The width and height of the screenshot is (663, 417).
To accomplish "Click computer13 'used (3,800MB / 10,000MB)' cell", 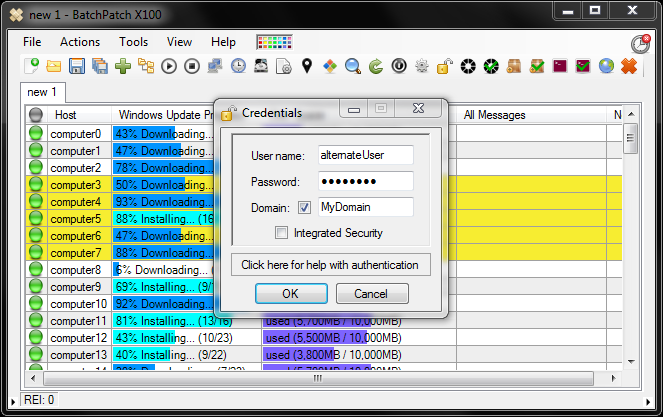I will pos(359,354).
